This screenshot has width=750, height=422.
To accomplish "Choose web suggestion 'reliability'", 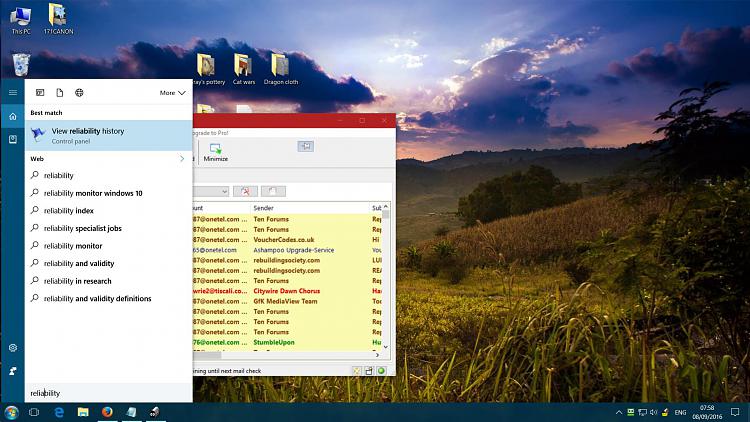I will 109,176.
